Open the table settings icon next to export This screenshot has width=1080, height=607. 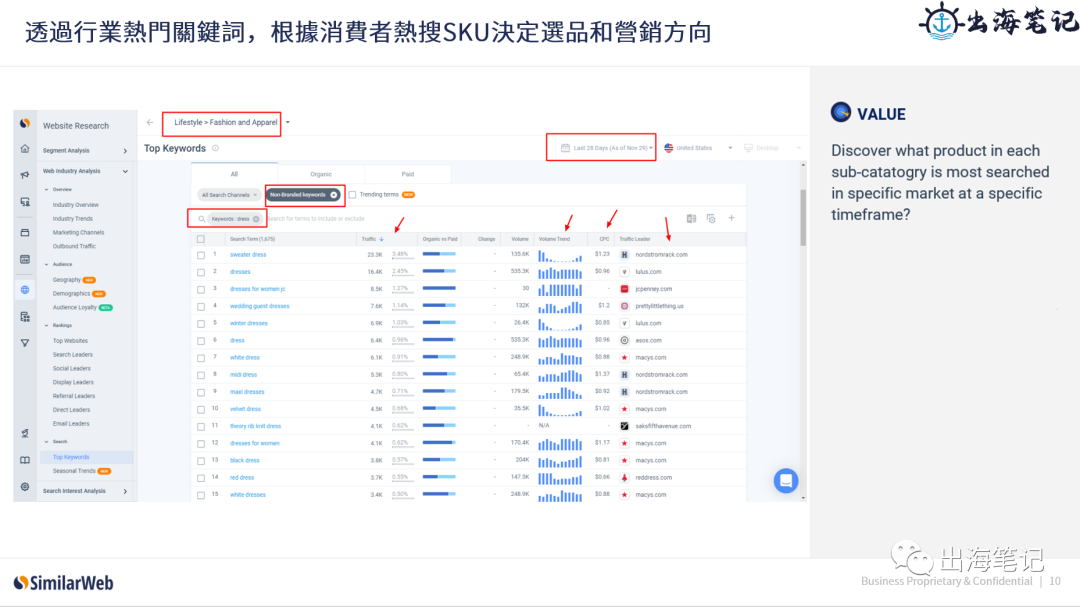coord(711,219)
